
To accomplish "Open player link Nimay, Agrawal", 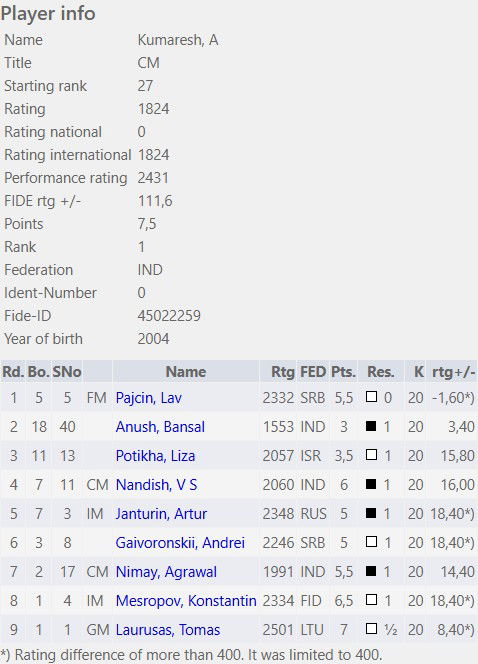I will (166, 572).
